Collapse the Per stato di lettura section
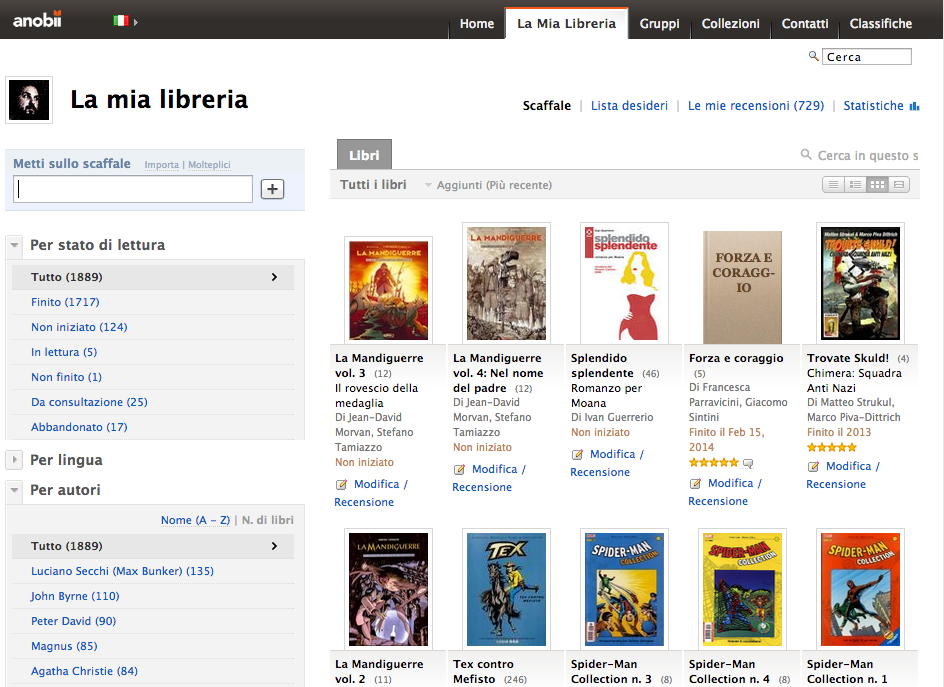Image resolution: width=944 pixels, height=687 pixels. (15, 245)
